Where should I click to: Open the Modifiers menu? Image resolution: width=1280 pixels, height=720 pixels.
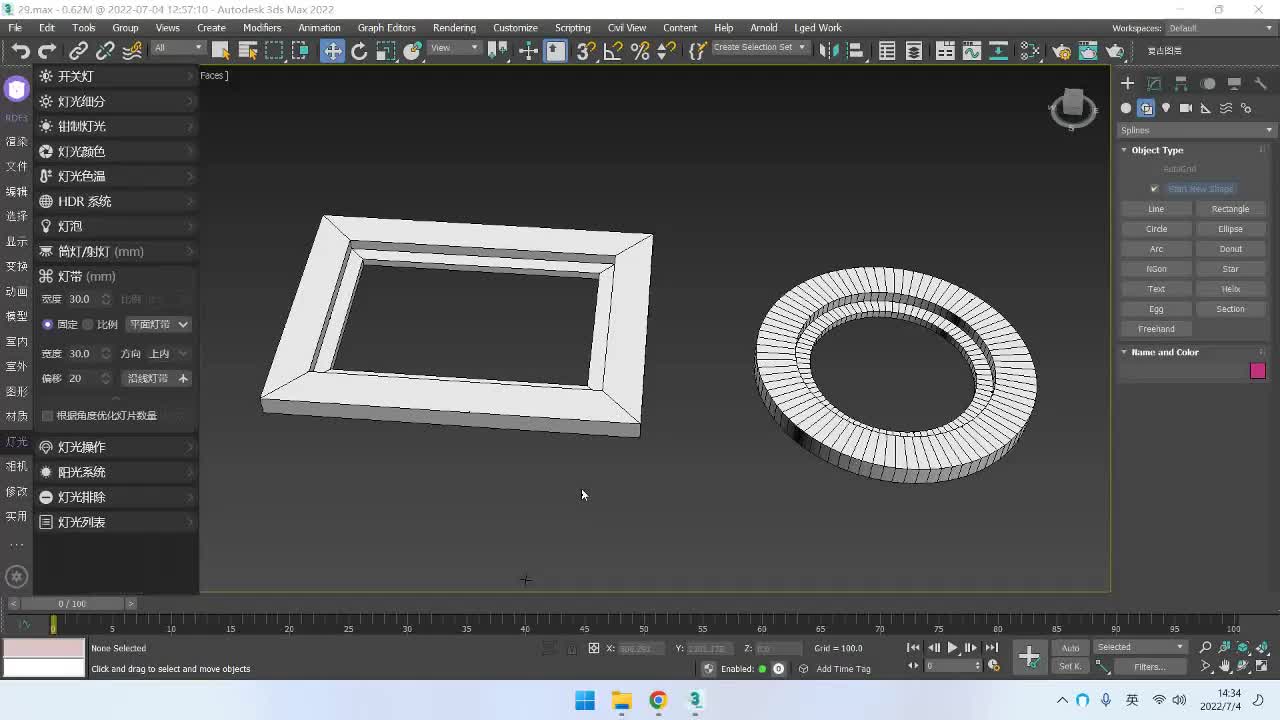(262, 28)
